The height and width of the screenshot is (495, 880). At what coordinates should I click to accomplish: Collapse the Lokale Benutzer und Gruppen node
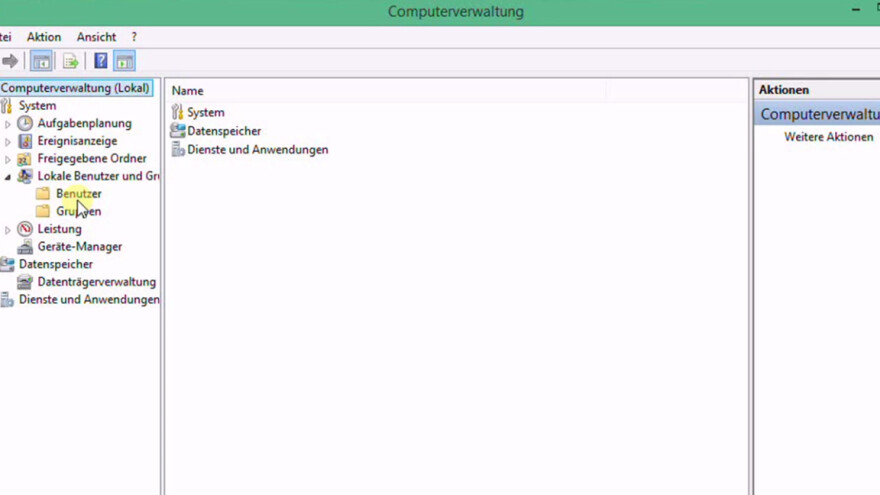[8, 177]
